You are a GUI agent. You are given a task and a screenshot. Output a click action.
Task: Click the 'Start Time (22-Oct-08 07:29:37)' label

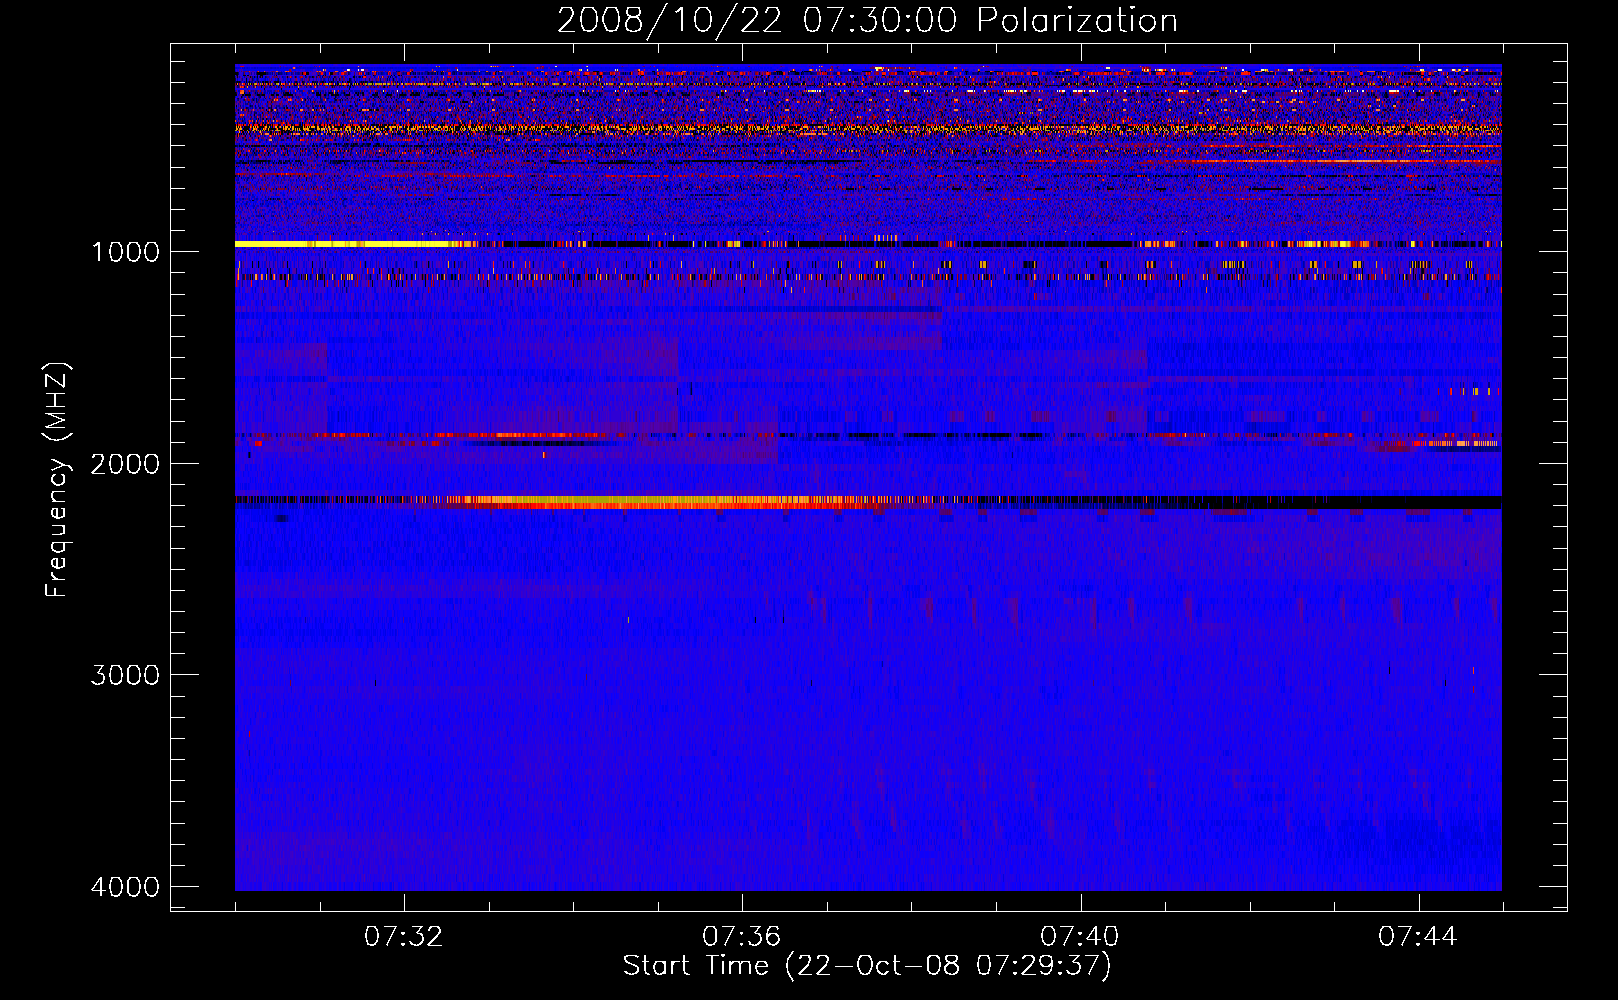pyautogui.click(x=867, y=966)
